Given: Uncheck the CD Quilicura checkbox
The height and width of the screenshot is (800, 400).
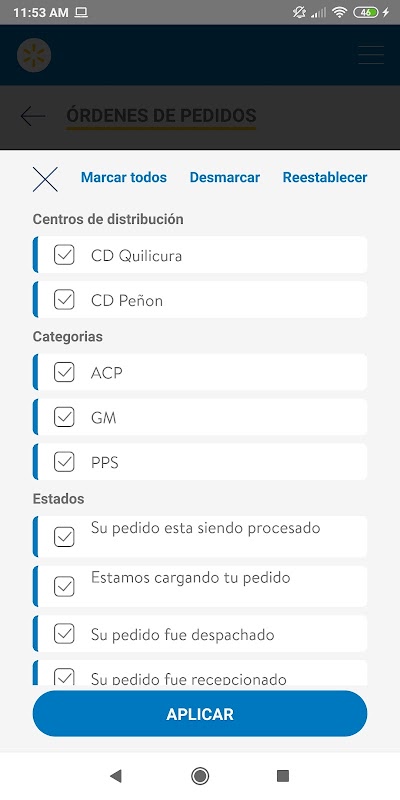Looking at the screenshot, I should 64,255.
